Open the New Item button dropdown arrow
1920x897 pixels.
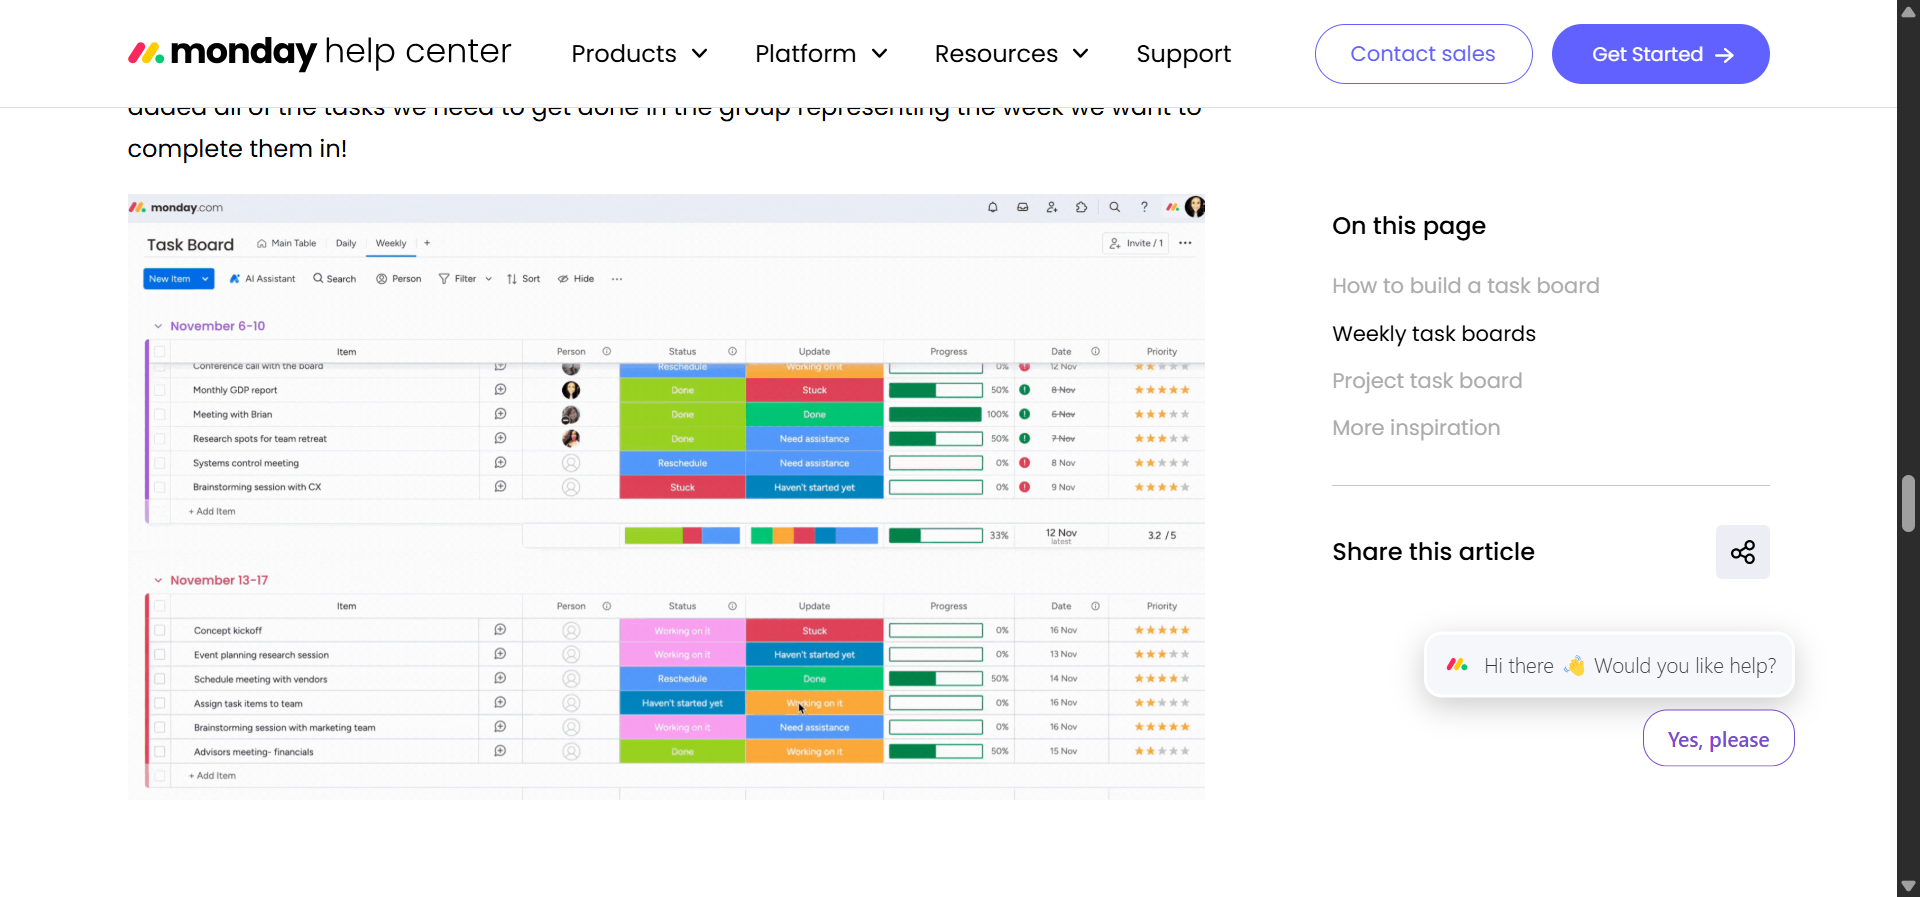point(205,279)
